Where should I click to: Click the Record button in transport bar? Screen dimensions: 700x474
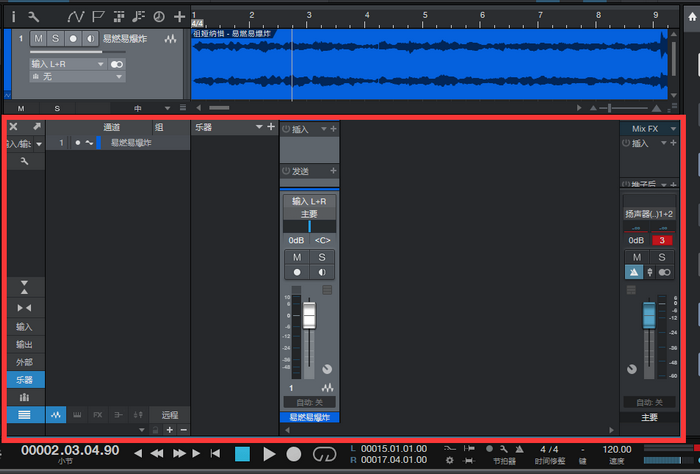click(x=295, y=454)
